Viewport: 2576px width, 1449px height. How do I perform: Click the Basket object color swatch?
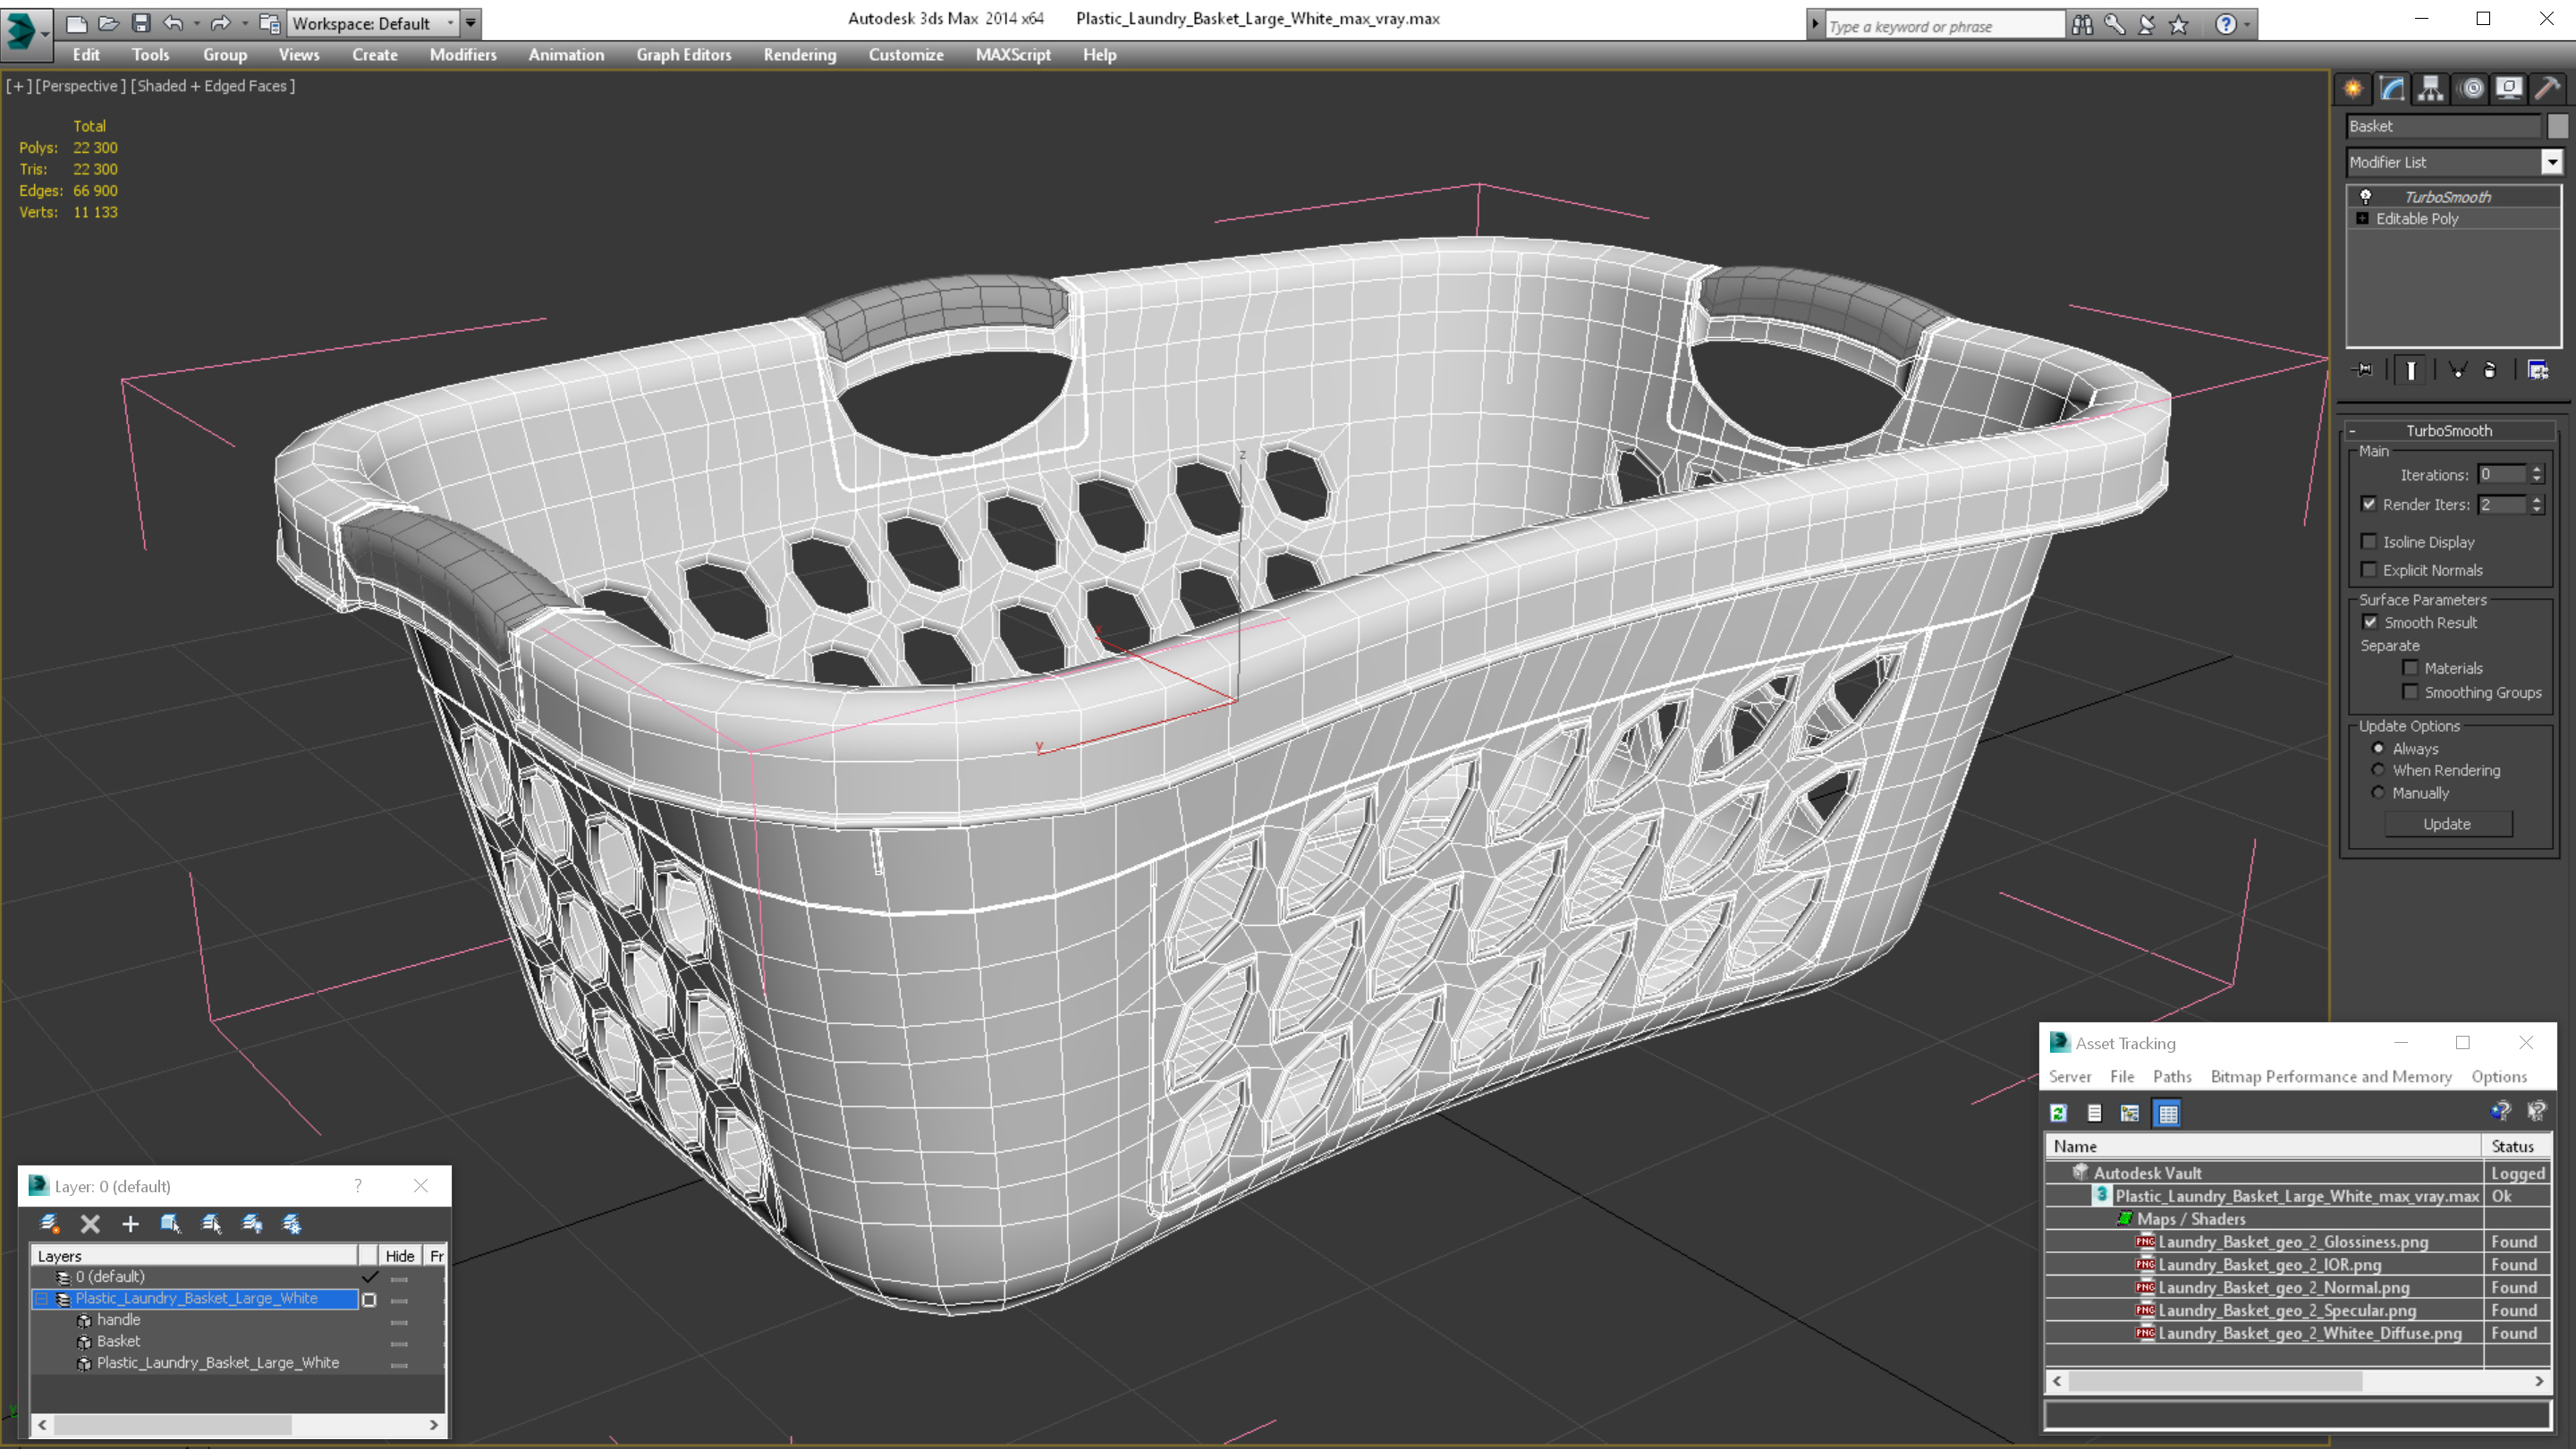click(2557, 126)
